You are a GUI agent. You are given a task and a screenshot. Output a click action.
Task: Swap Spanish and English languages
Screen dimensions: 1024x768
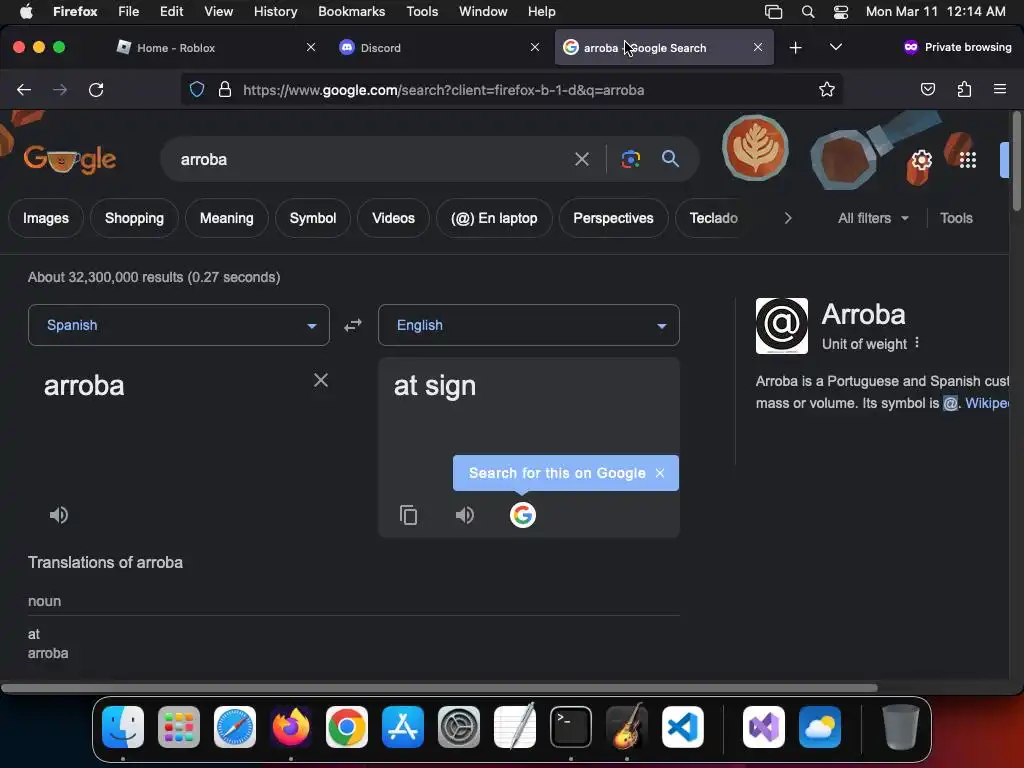[353, 325]
